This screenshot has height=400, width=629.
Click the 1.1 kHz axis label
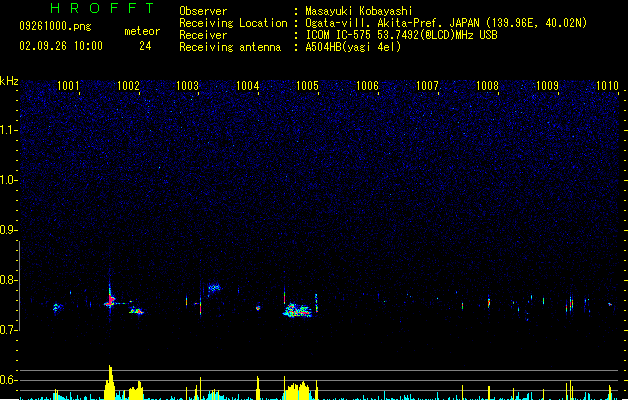point(8,130)
